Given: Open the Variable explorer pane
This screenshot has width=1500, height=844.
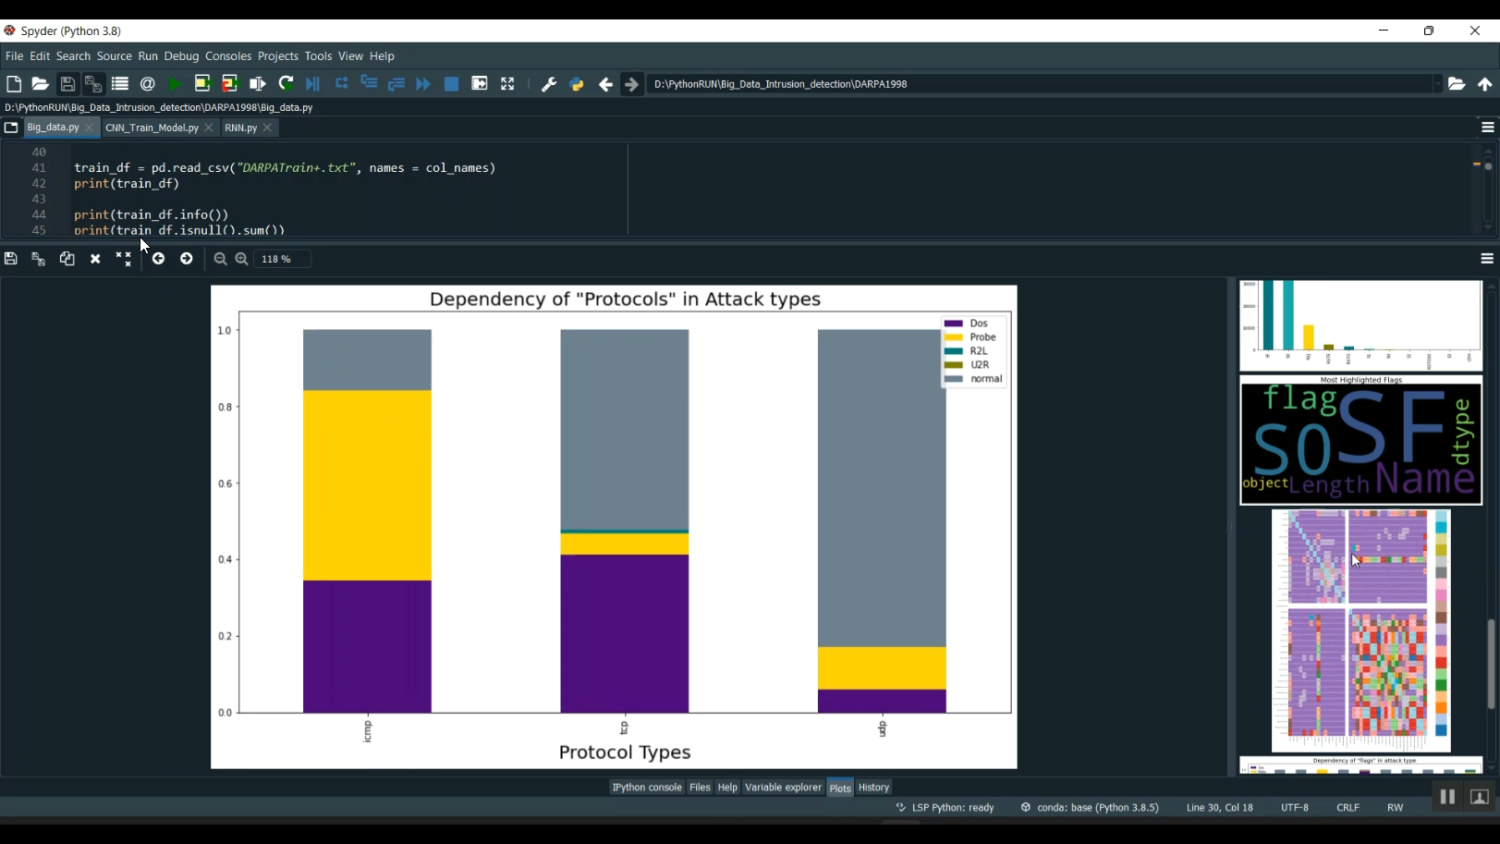Looking at the screenshot, I should (783, 787).
